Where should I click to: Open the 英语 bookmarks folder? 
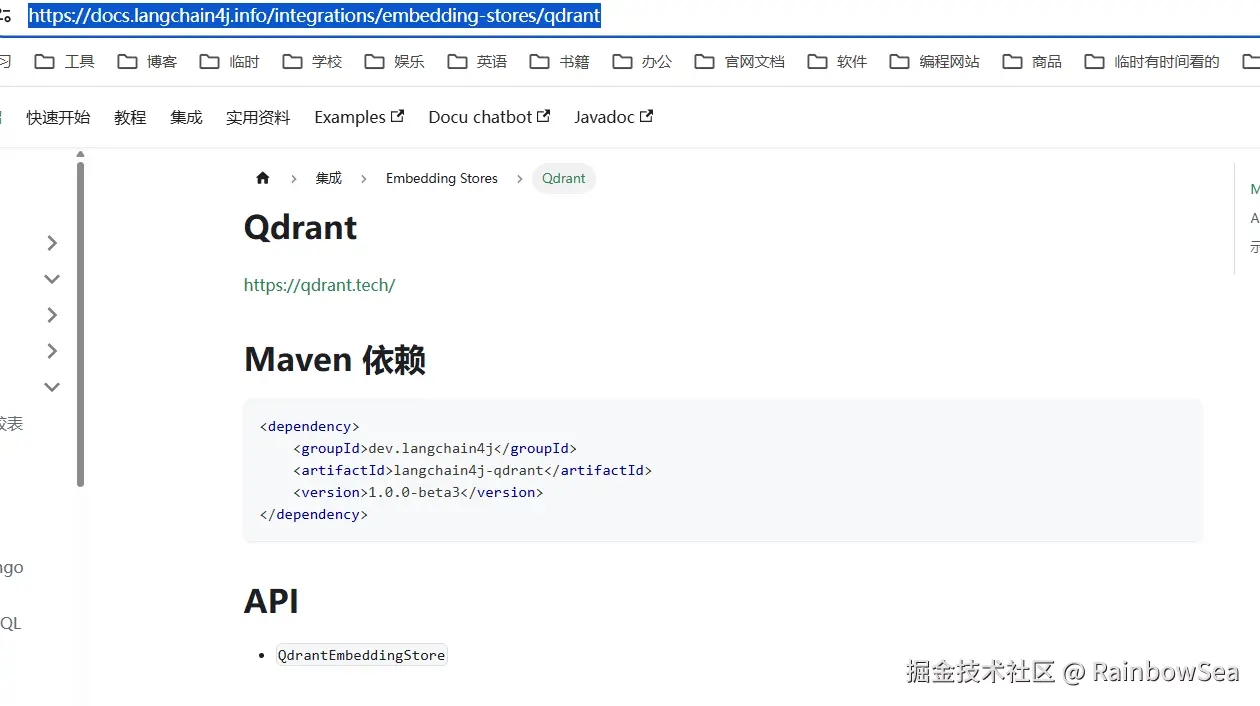pos(478,62)
